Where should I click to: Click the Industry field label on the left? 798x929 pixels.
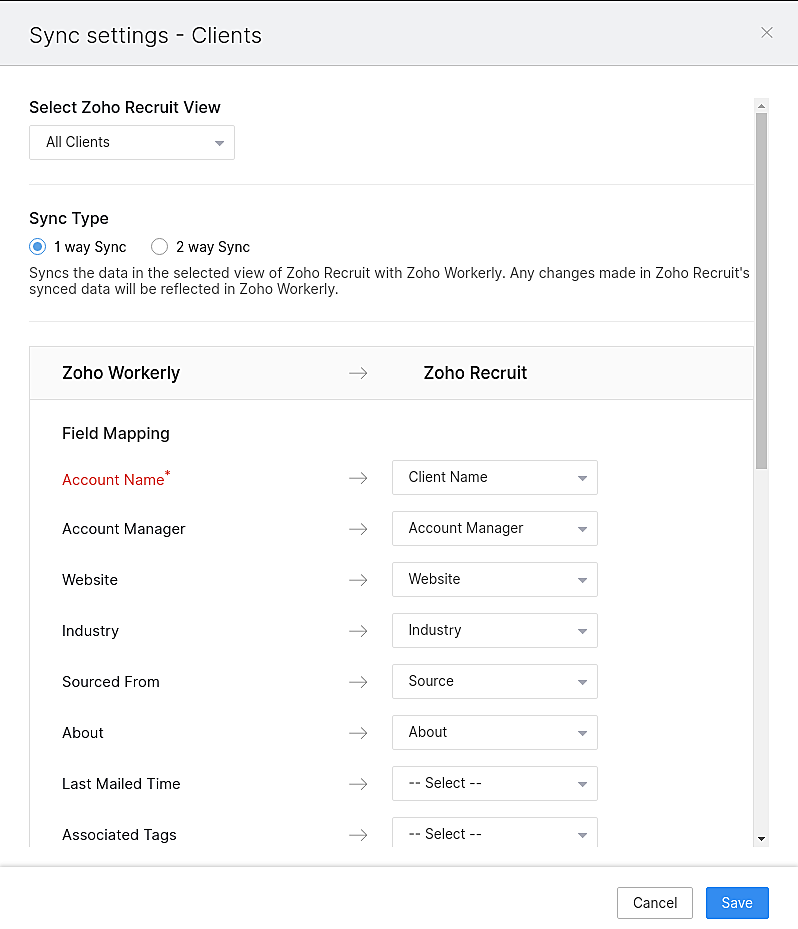click(x=90, y=631)
